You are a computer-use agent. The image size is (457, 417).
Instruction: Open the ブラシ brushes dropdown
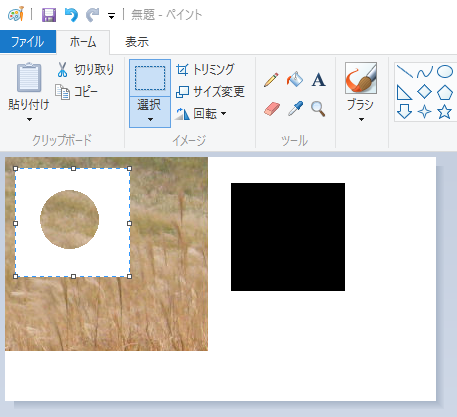(x=361, y=110)
